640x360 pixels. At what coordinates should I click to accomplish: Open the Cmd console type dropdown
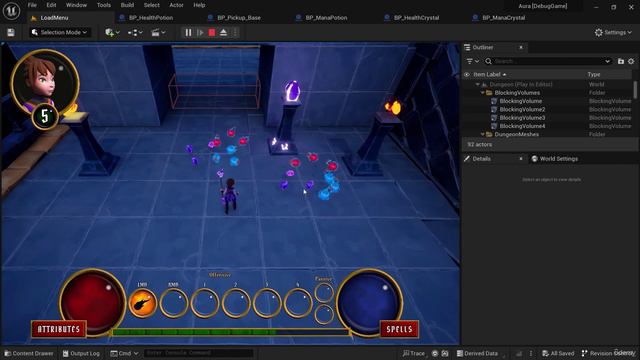124,353
